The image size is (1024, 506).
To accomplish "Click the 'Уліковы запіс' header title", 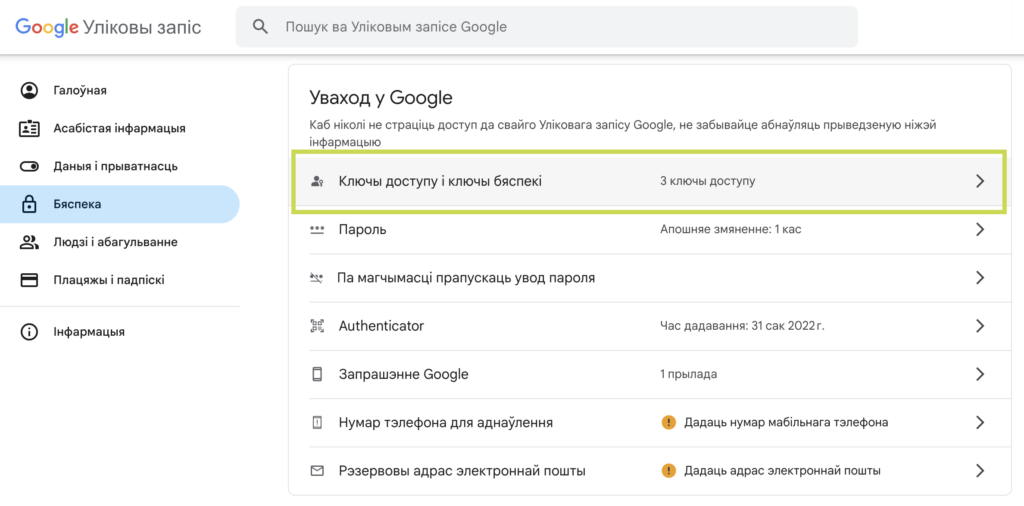I will 143,27.
